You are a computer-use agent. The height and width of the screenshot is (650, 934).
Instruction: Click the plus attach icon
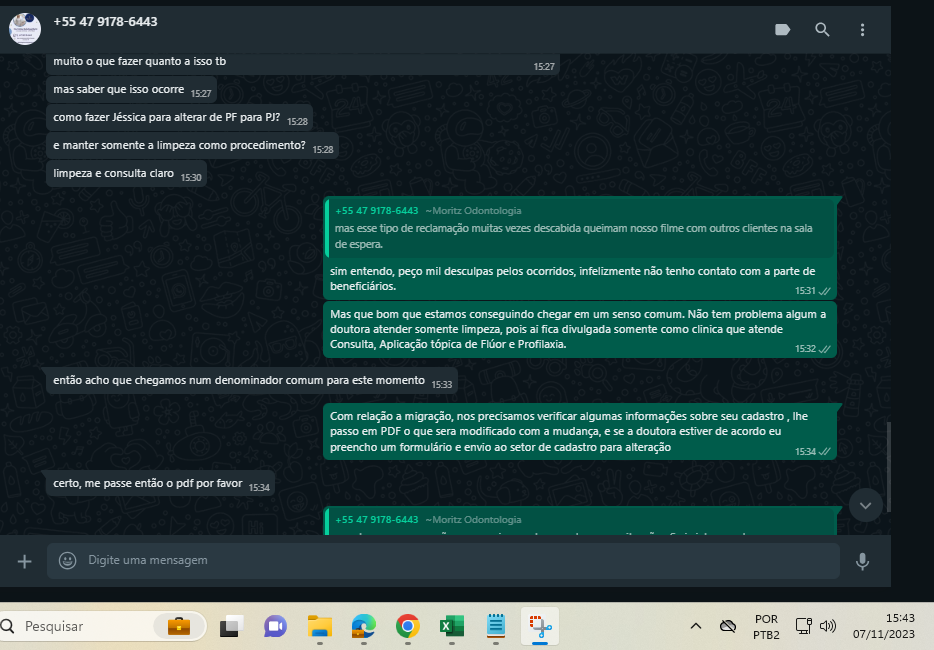(25, 561)
